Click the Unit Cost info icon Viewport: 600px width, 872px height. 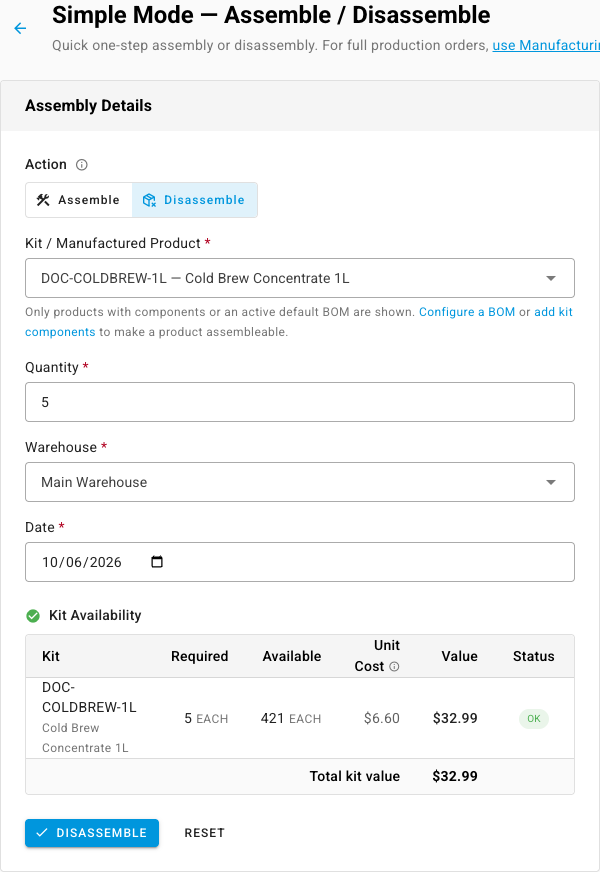click(394, 666)
